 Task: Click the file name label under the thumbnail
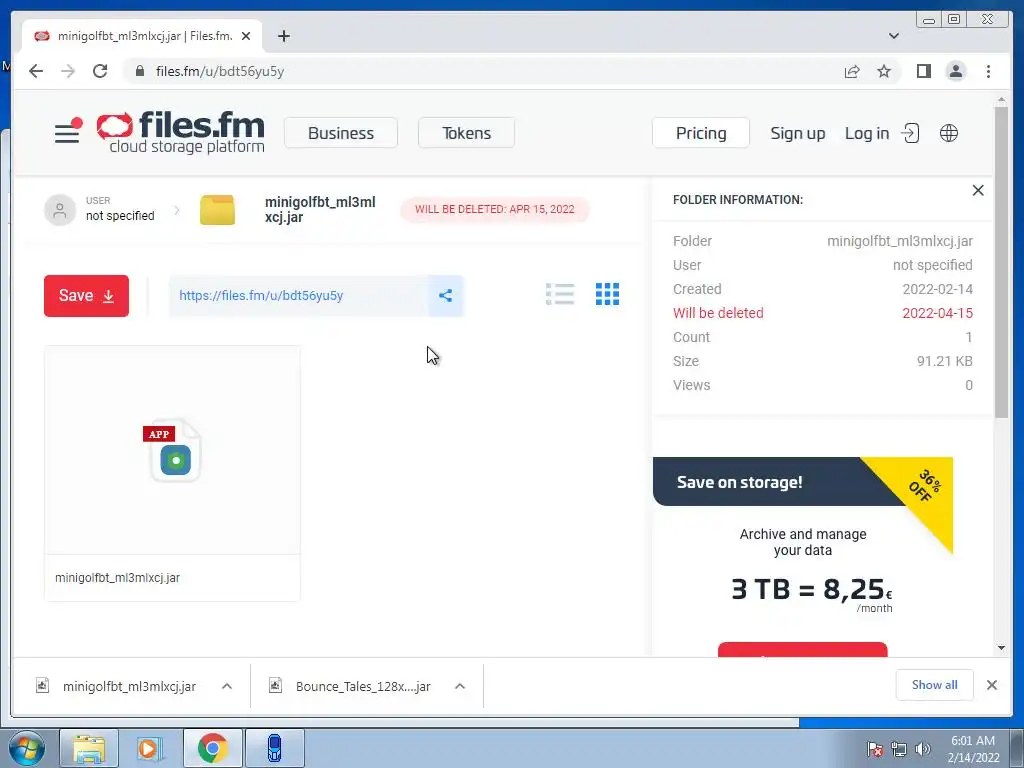point(118,578)
